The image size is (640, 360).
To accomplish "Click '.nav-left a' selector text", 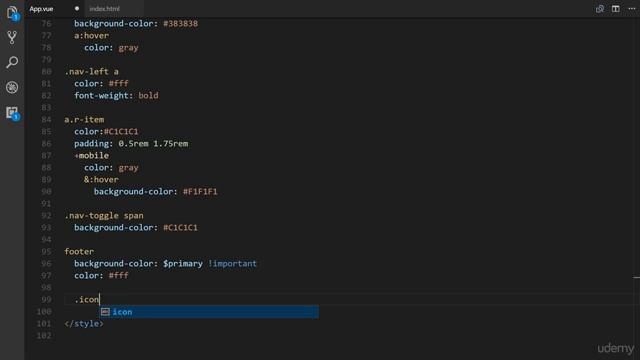I will click(x=91, y=71).
